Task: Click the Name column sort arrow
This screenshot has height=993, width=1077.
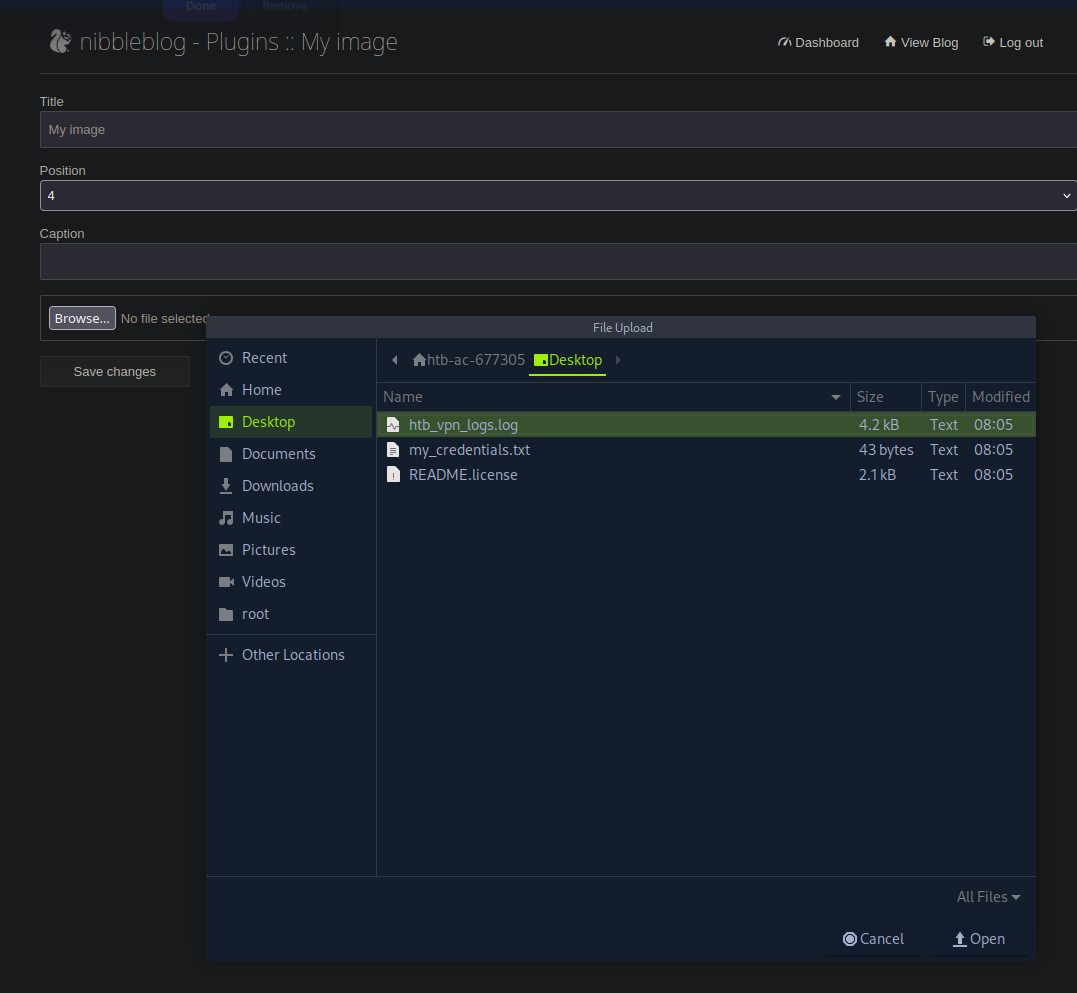Action: [836, 397]
